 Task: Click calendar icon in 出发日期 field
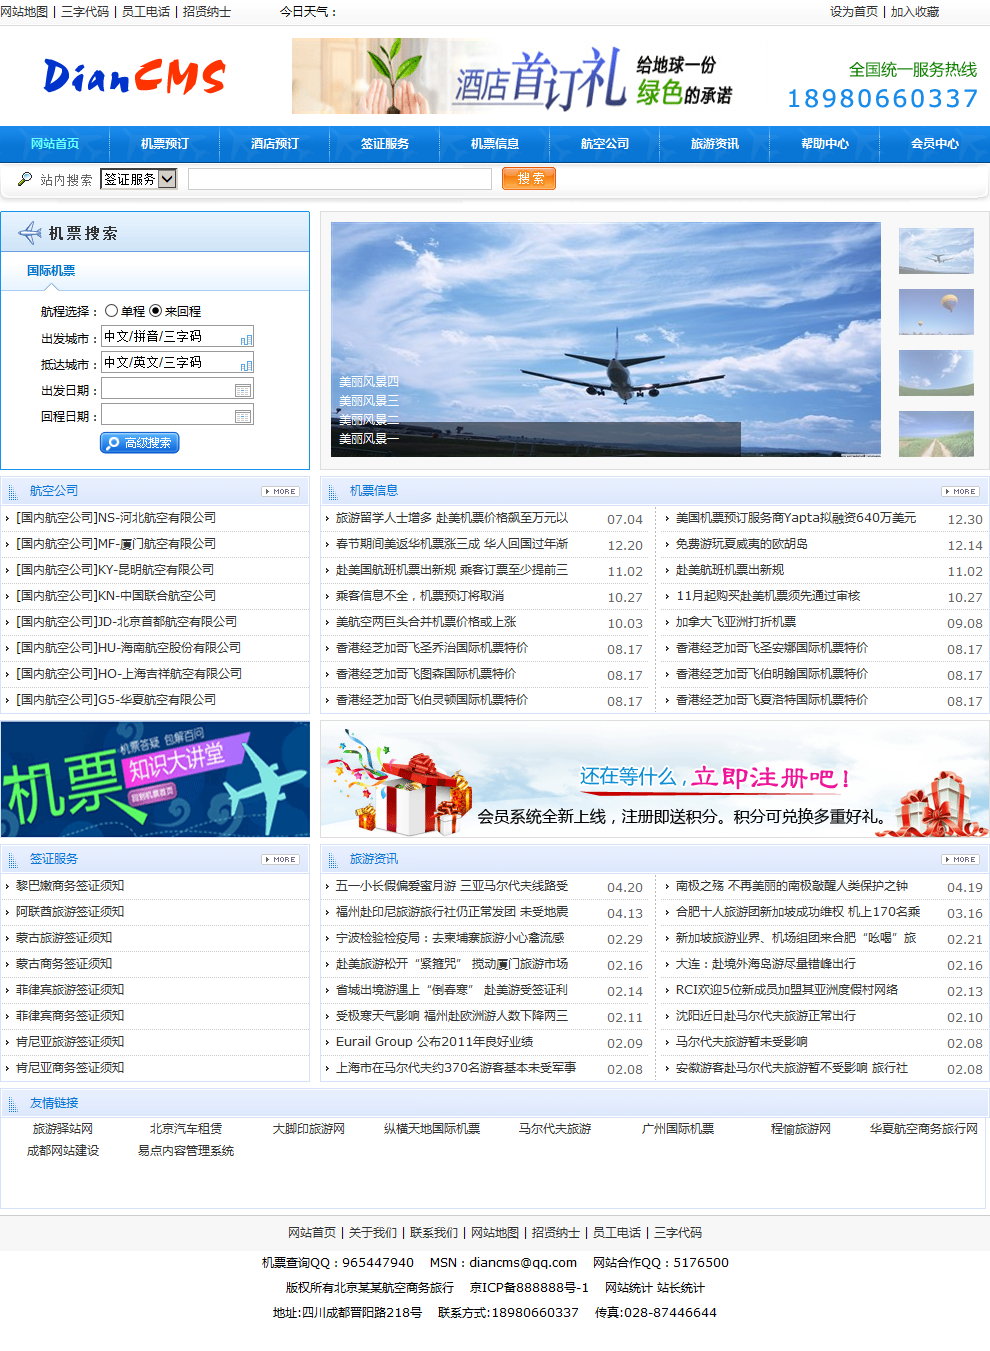pyautogui.click(x=242, y=390)
